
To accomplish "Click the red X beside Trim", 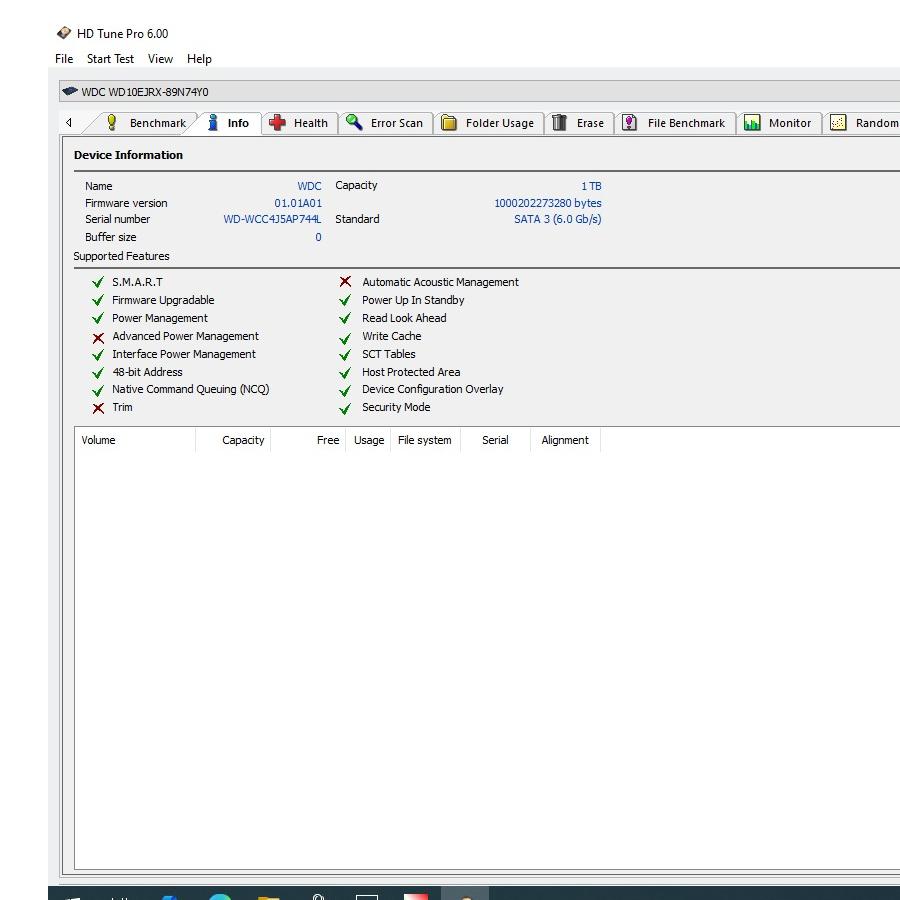I will pyautogui.click(x=98, y=408).
